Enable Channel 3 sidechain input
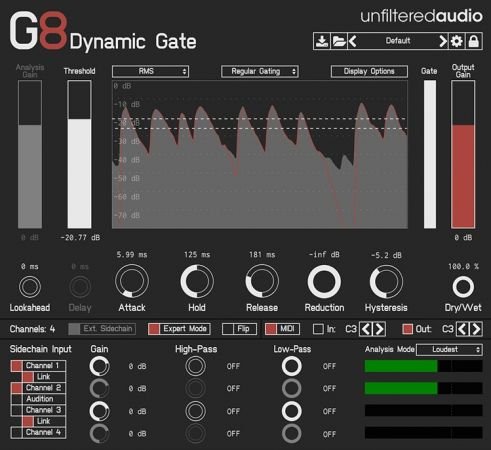Viewport: 491px width, 450px height. point(38,410)
